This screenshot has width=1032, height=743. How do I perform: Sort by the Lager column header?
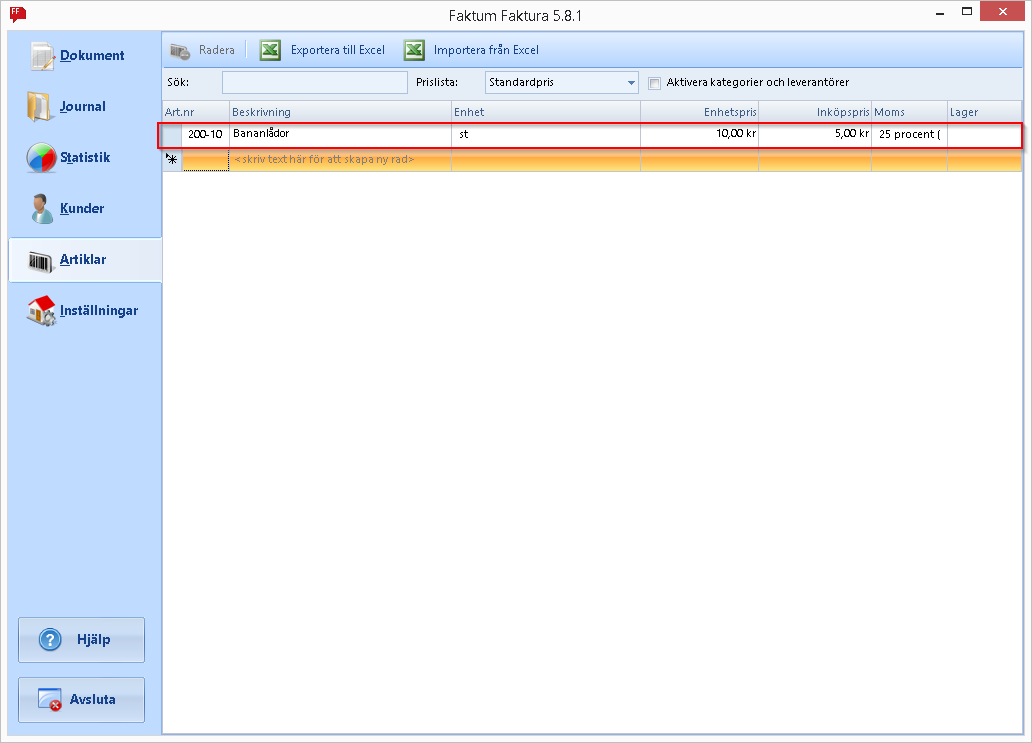coord(985,112)
